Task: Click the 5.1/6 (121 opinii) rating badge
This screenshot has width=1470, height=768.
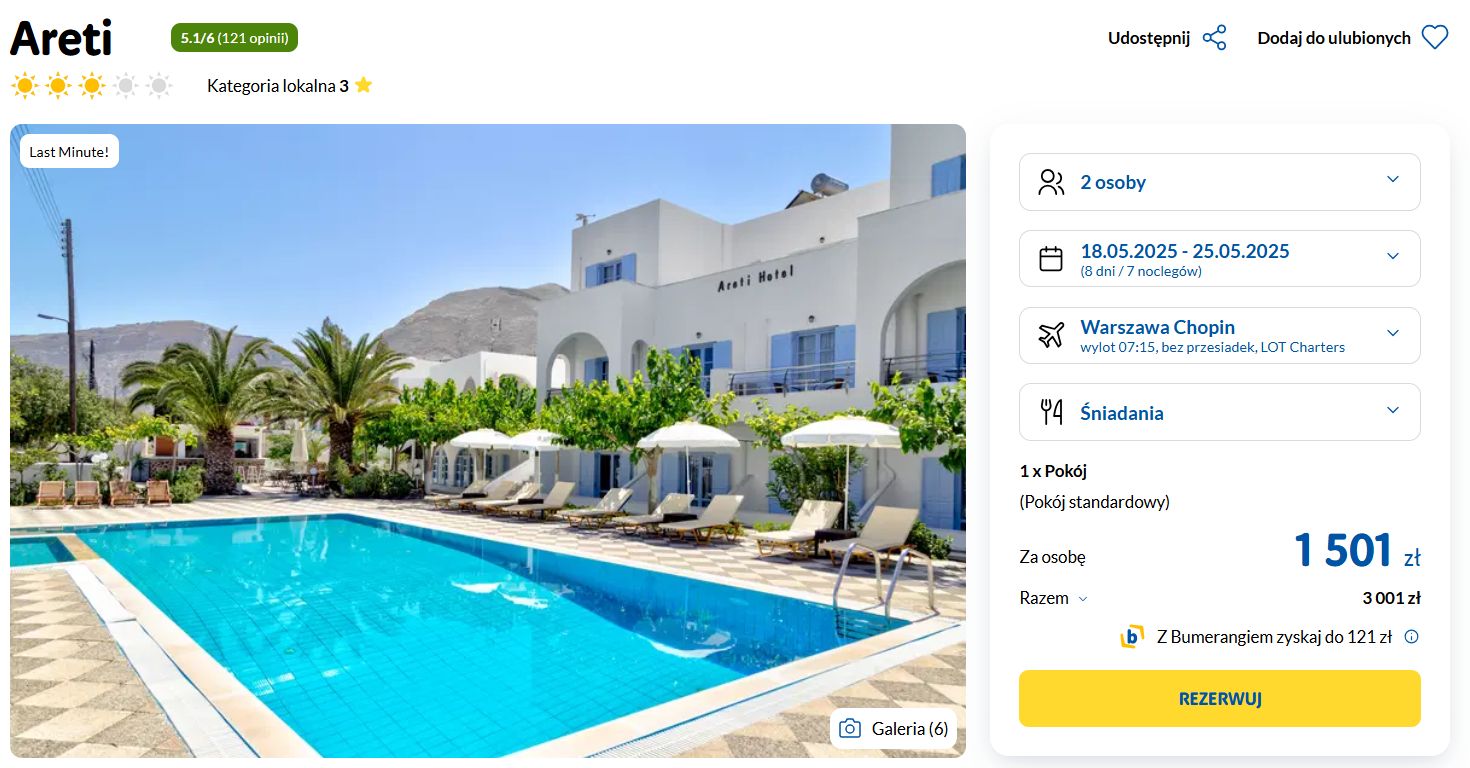Action: [235, 38]
